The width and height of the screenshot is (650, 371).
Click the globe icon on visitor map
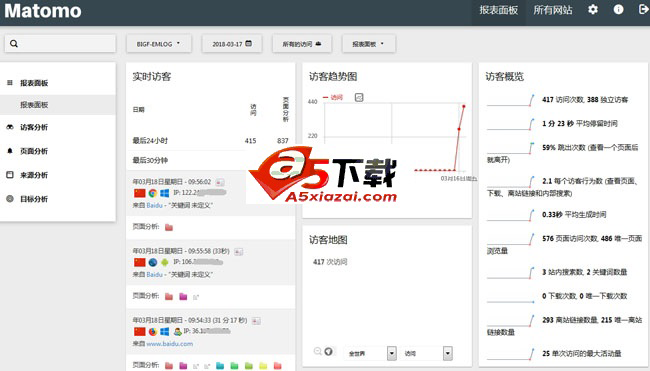328,352
